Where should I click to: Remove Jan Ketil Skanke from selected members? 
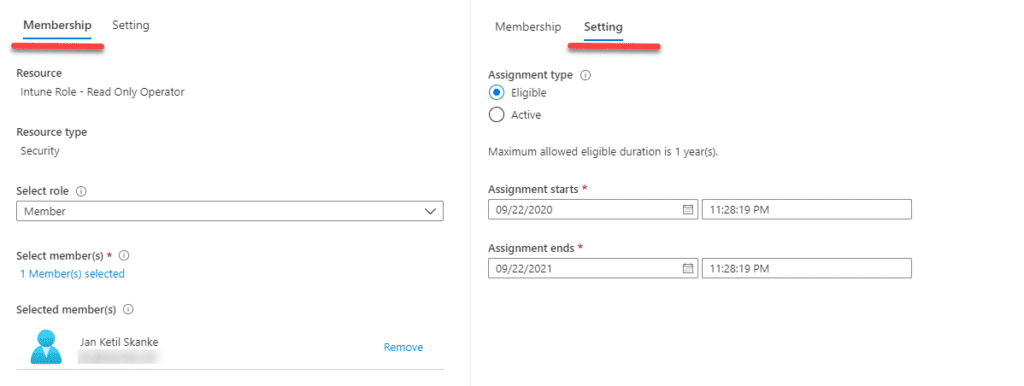(x=403, y=347)
